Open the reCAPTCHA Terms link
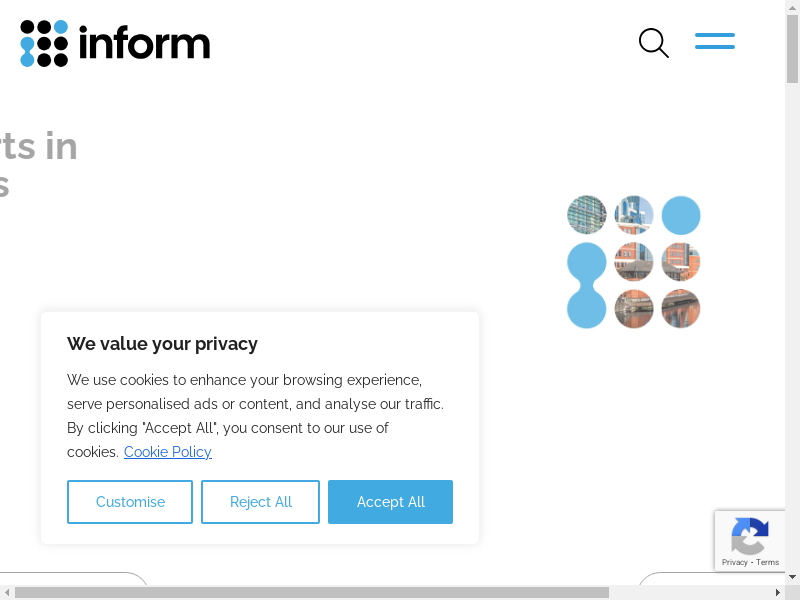 (x=768, y=562)
